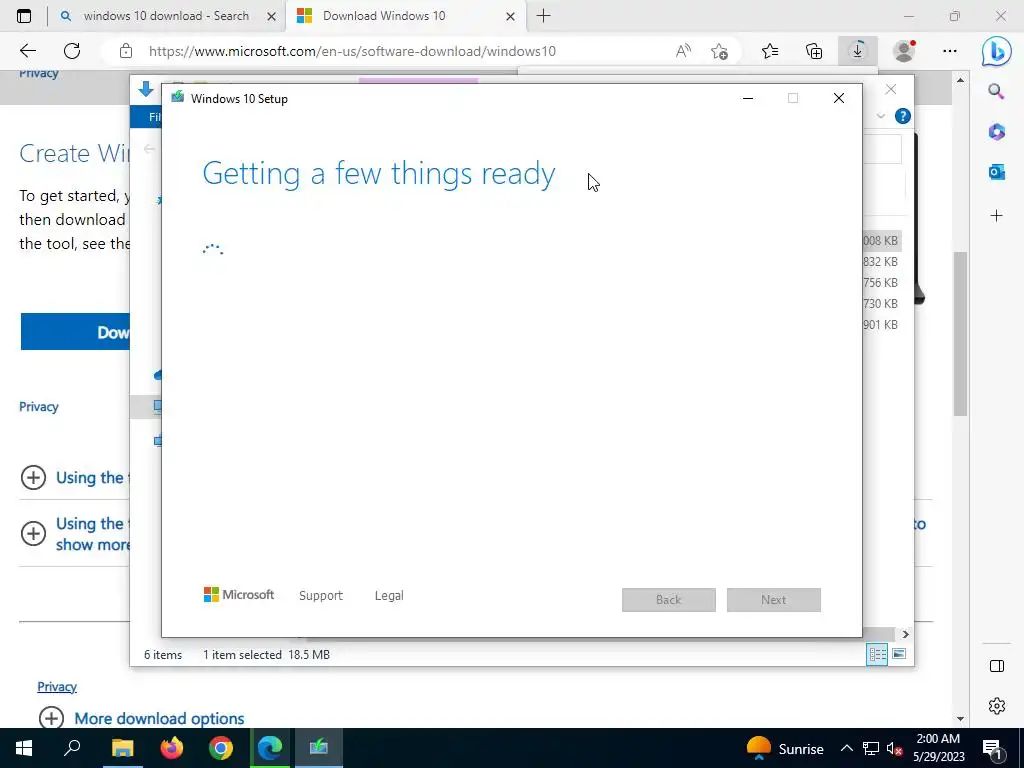Image resolution: width=1024 pixels, height=768 pixels.
Task: Activate Read aloud icon in address bar
Action: [x=683, y=51]
